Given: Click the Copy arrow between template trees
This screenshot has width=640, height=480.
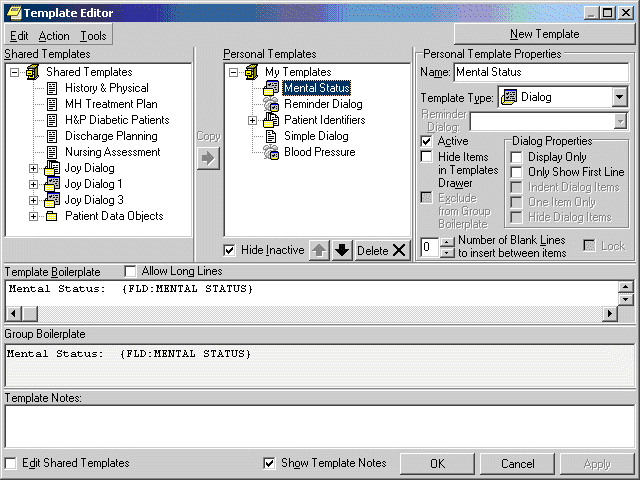Looking at the screenshot, I should [x=208, y=159].
